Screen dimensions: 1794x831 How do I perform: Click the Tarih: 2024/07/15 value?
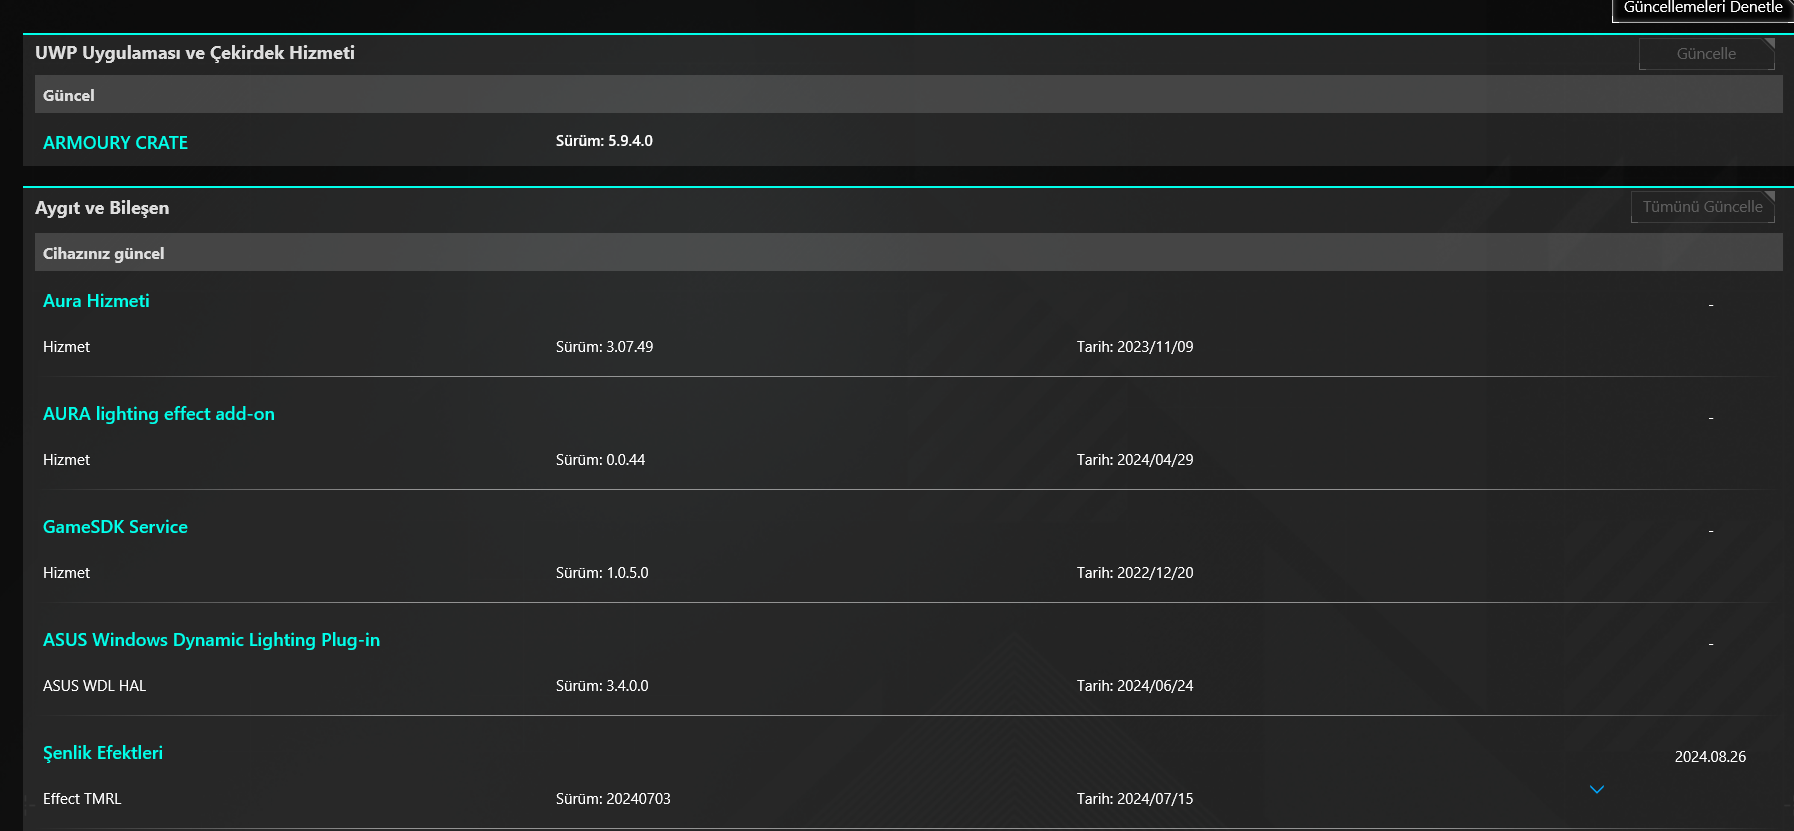point(1135,799)
